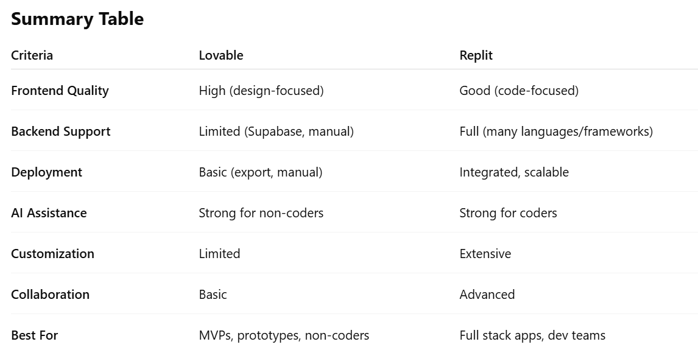698x364 pixels.
Task: Click the Integrated, scalable cell
Action: pos(514,173)
